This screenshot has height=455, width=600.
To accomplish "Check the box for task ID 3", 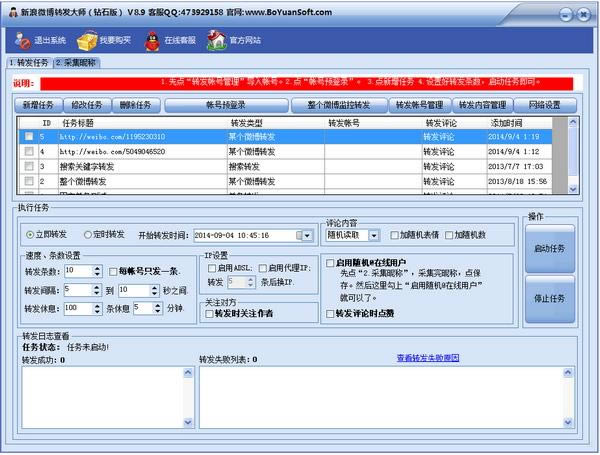I will coord(29,166).
